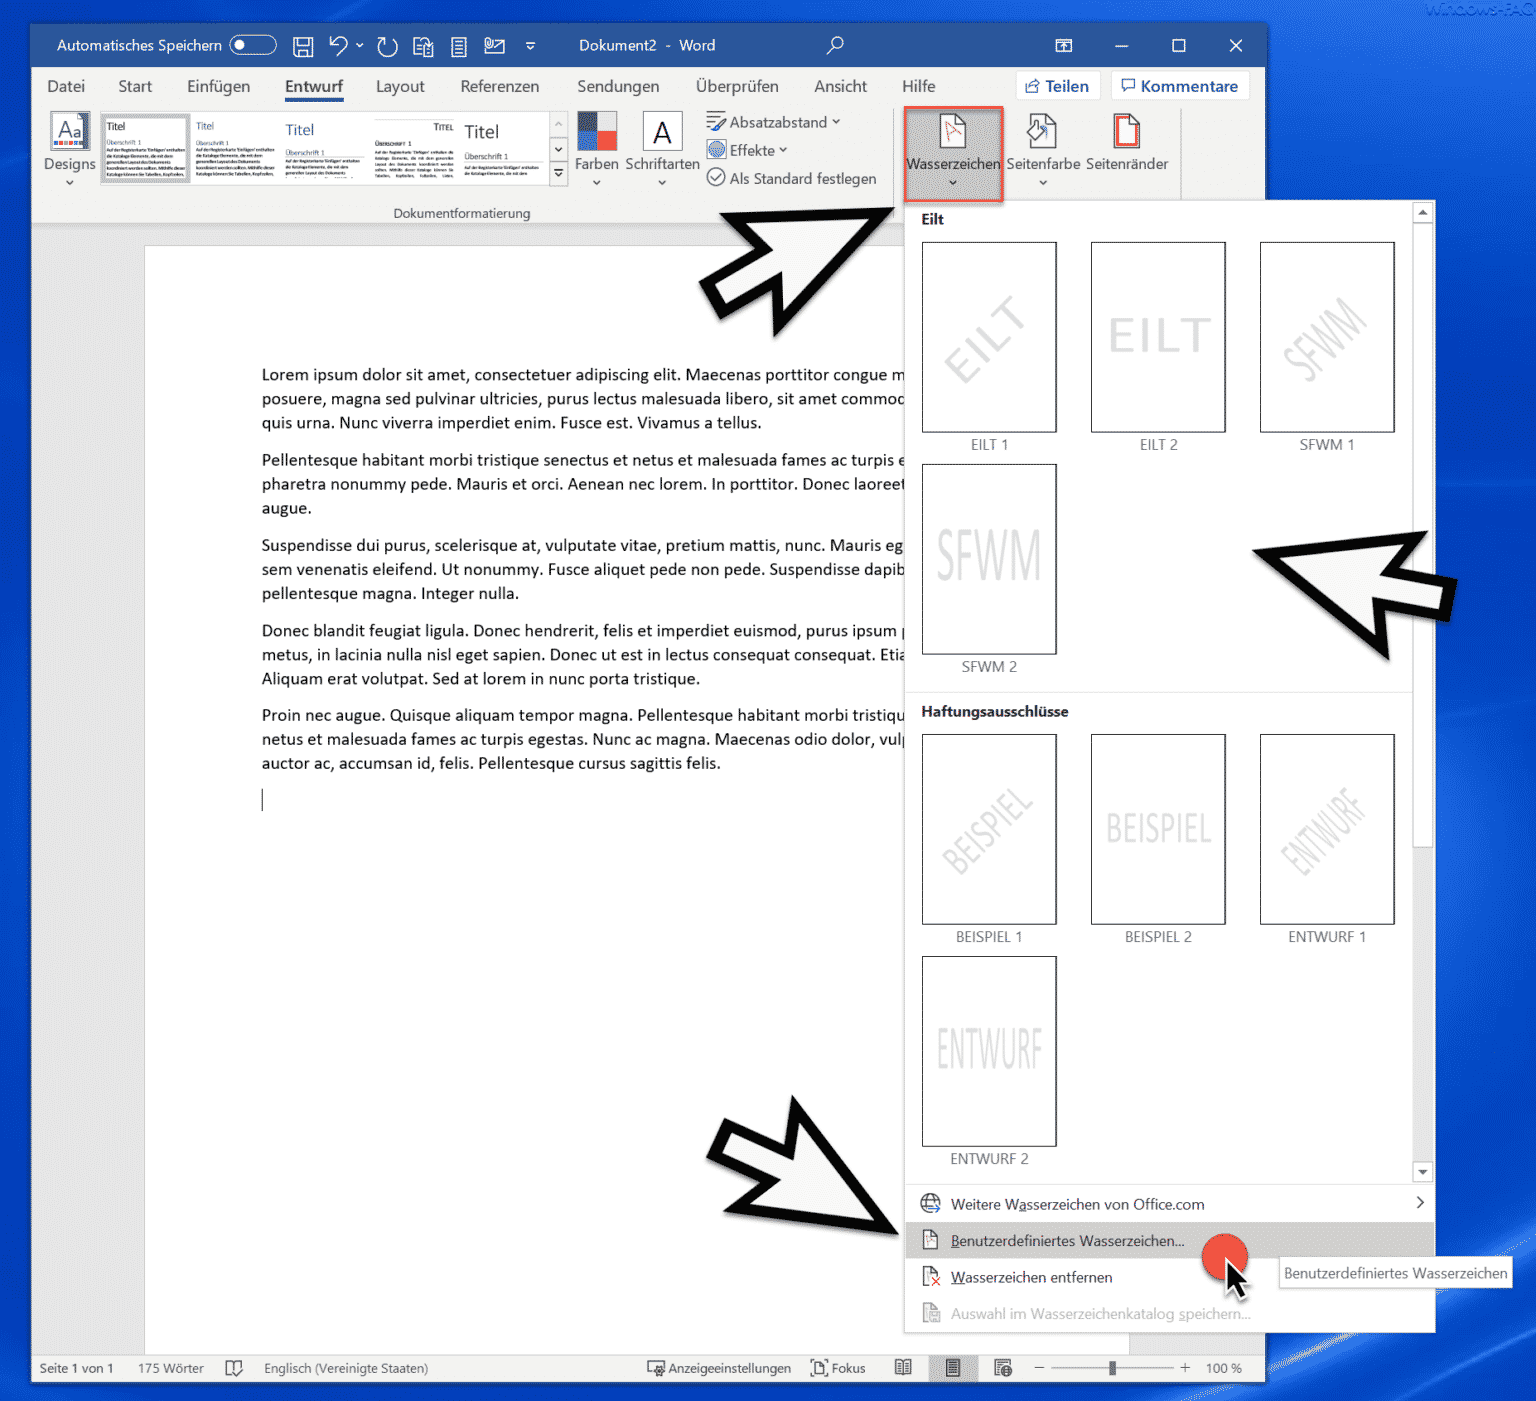Click Wasserzeichen entfernen
This screenshot has height=1401, width=1536.
click(1031, 1277)
